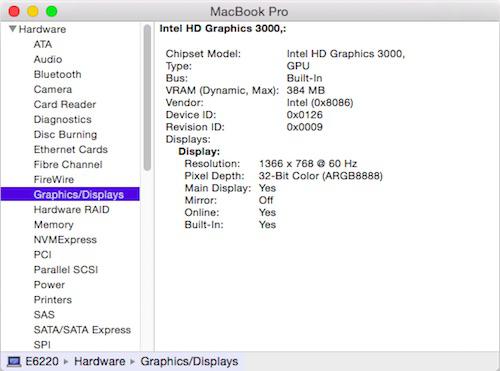Select Diagnostics in the sidebar
This screenshot has width=500, height=371.
click(x=62, y=119)
